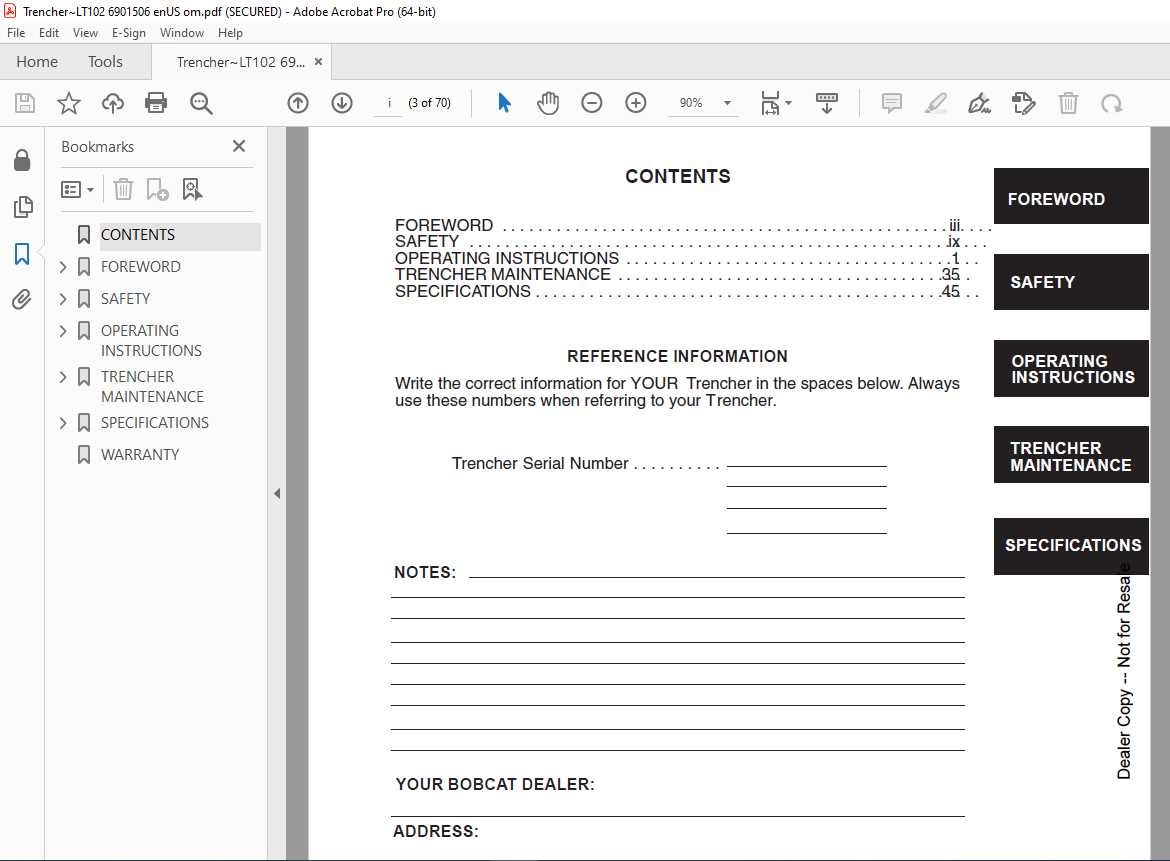Click the Rotate/undo circular arrow icon

[1112, 103]
